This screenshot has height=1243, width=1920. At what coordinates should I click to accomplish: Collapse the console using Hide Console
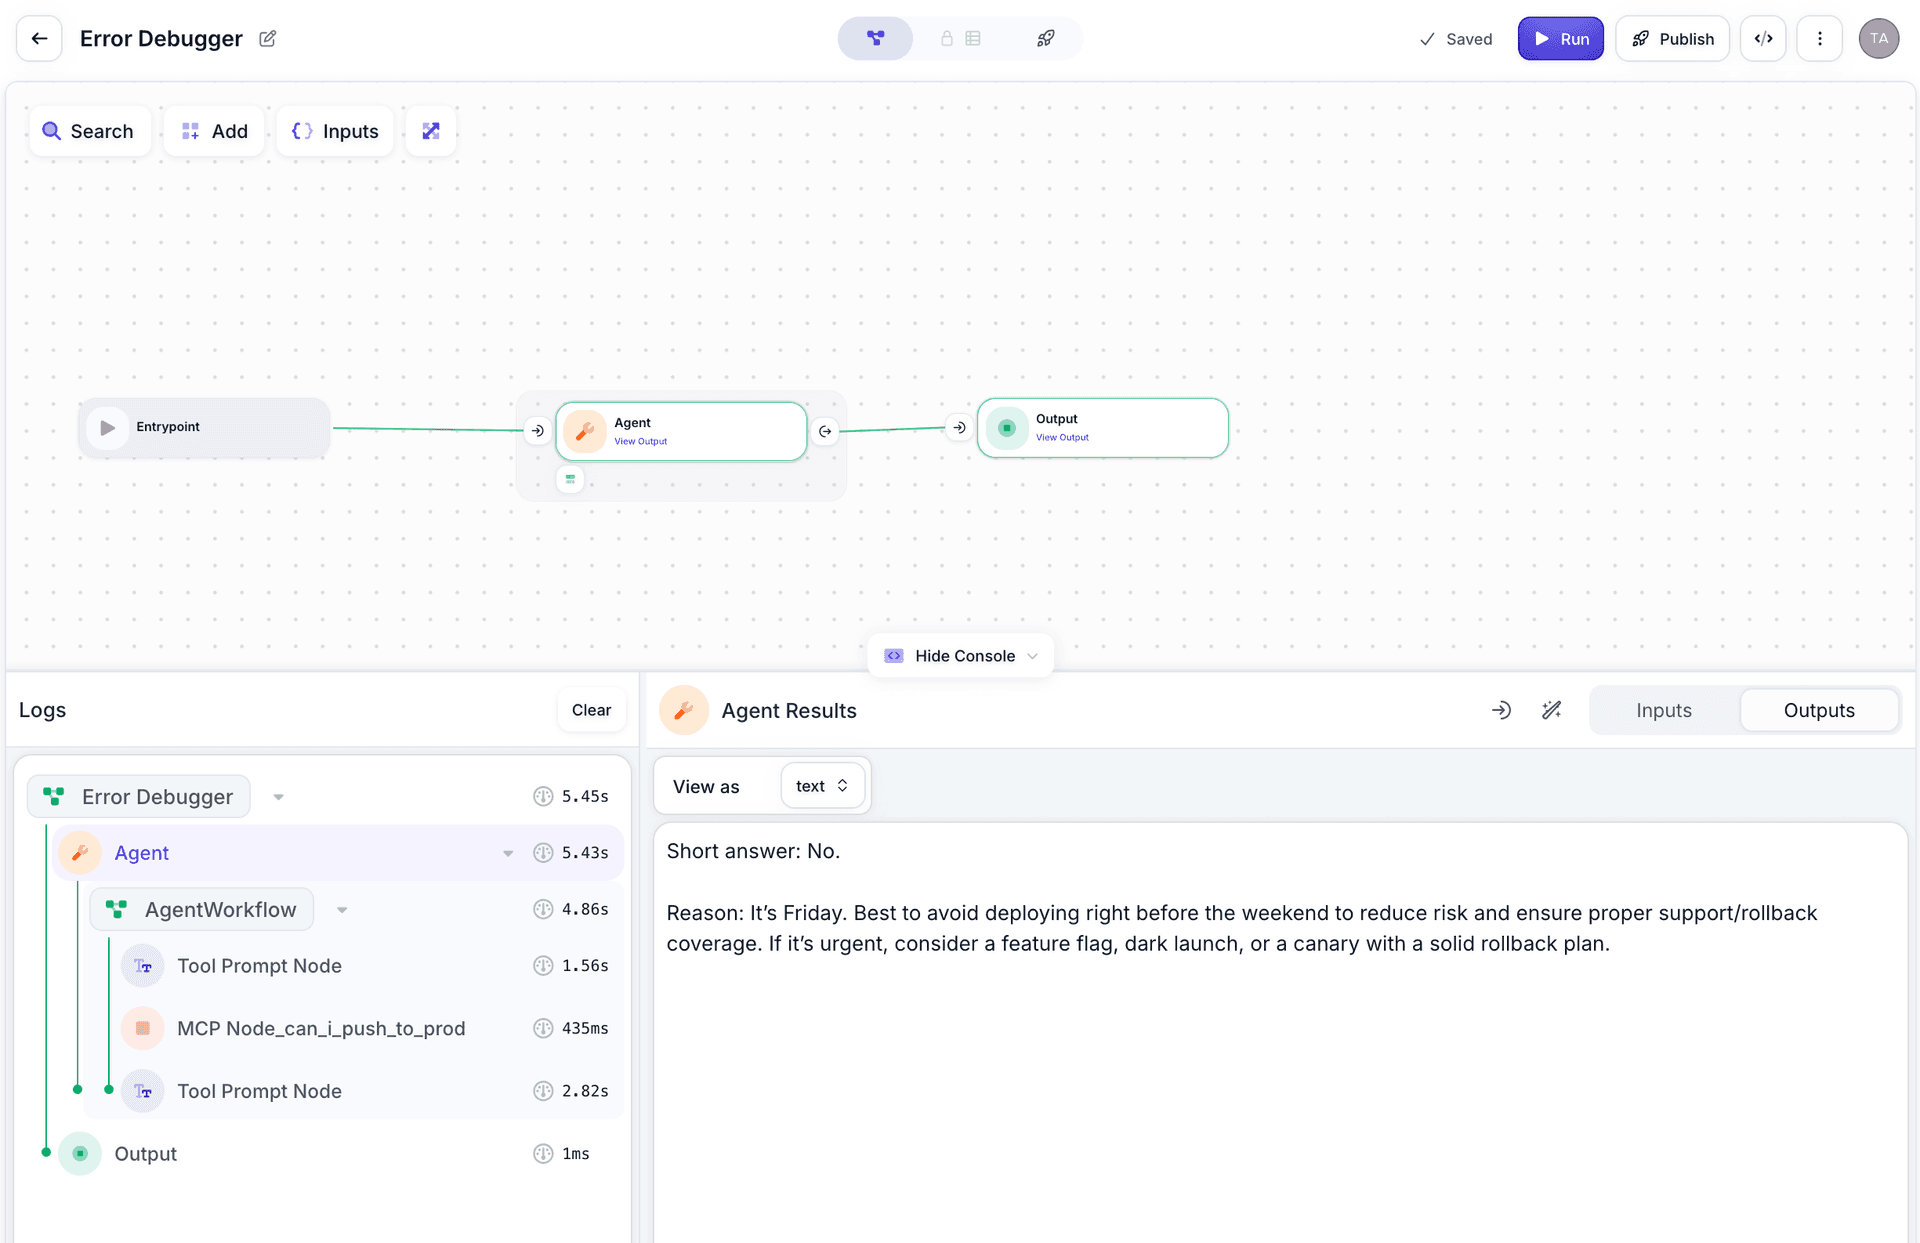coord(959,655)
